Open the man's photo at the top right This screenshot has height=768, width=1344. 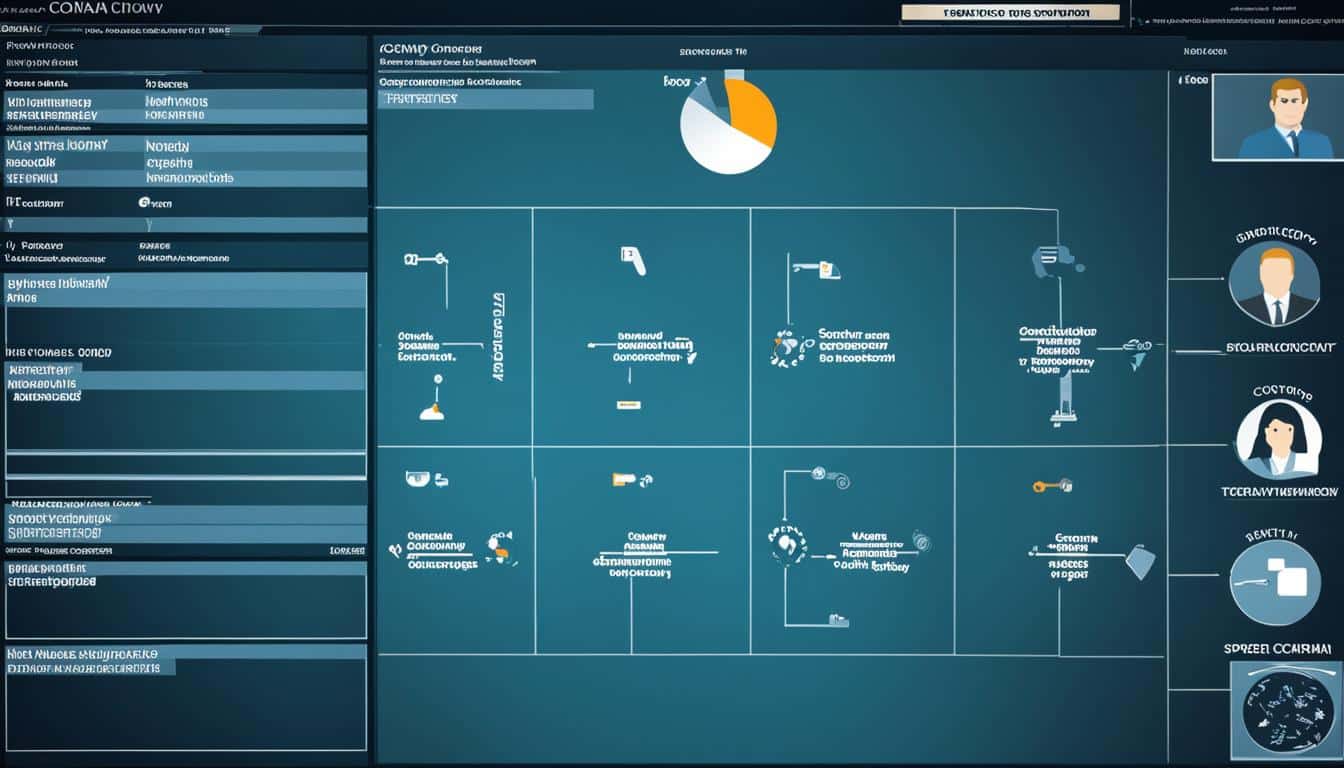click(1272, 117)
